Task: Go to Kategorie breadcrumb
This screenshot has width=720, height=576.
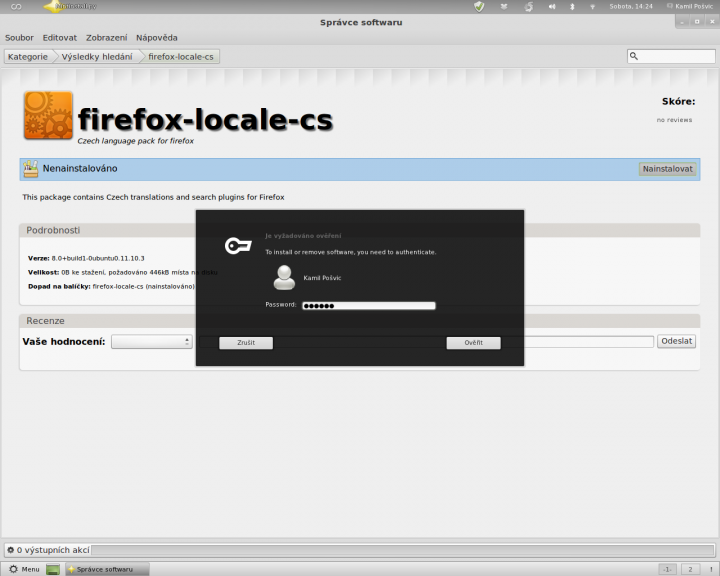Action: point(28,56)
